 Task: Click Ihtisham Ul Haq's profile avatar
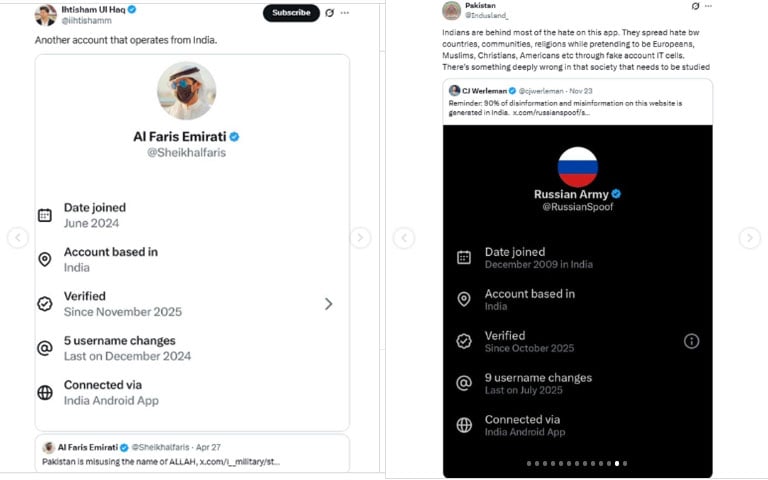coord(45,14)
